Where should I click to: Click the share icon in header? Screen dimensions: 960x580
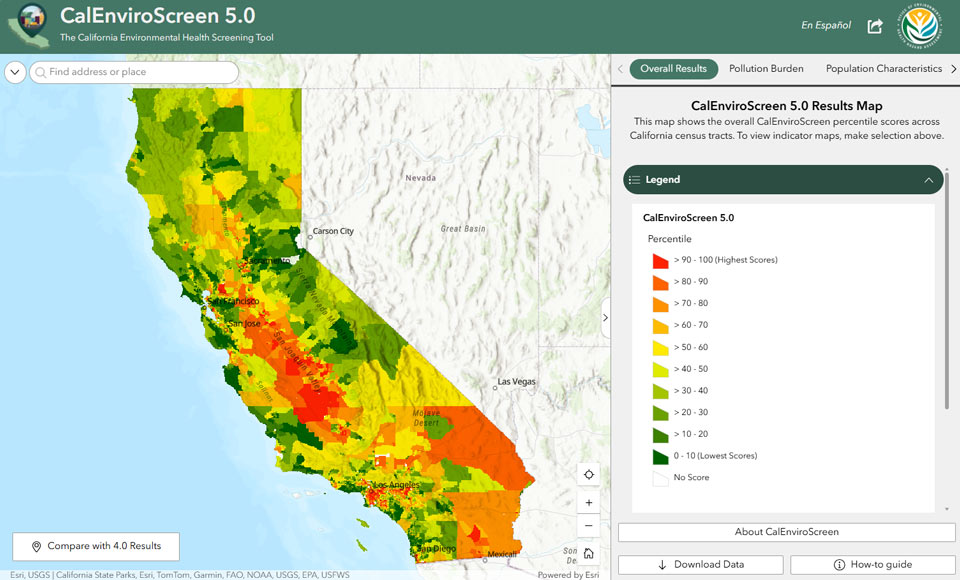tap(875, 26)
